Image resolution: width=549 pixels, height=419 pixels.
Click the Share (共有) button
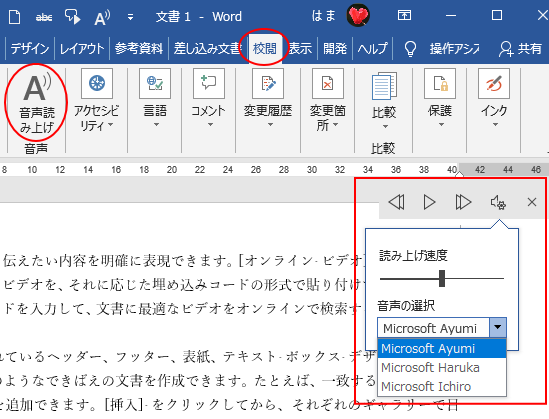point(520,49)
